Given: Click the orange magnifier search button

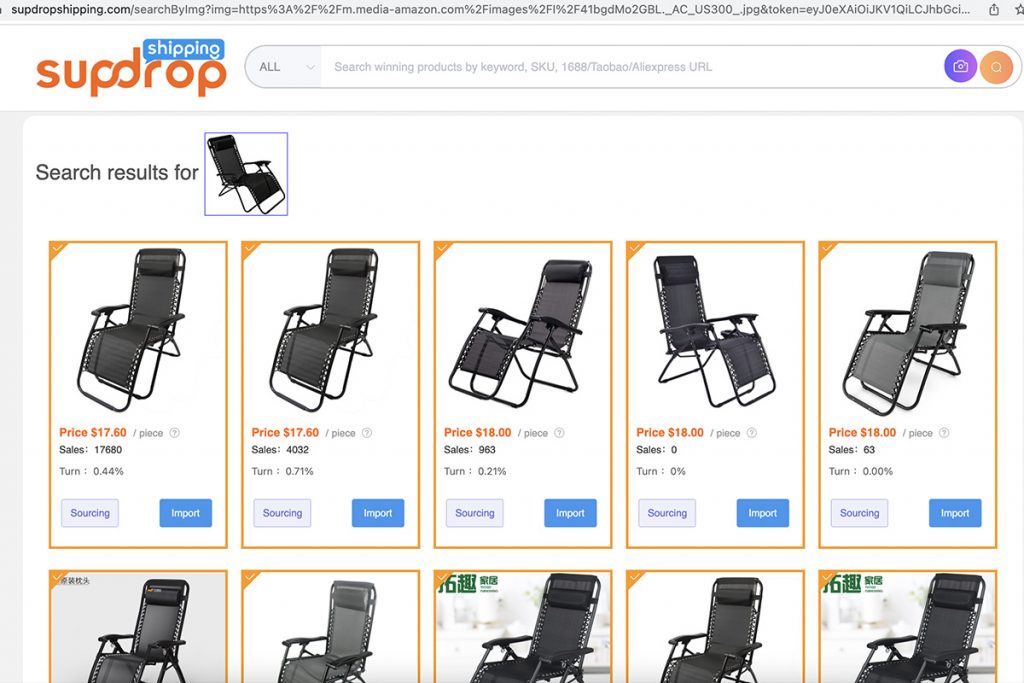Looking at the screenshot, I should 996,67.
